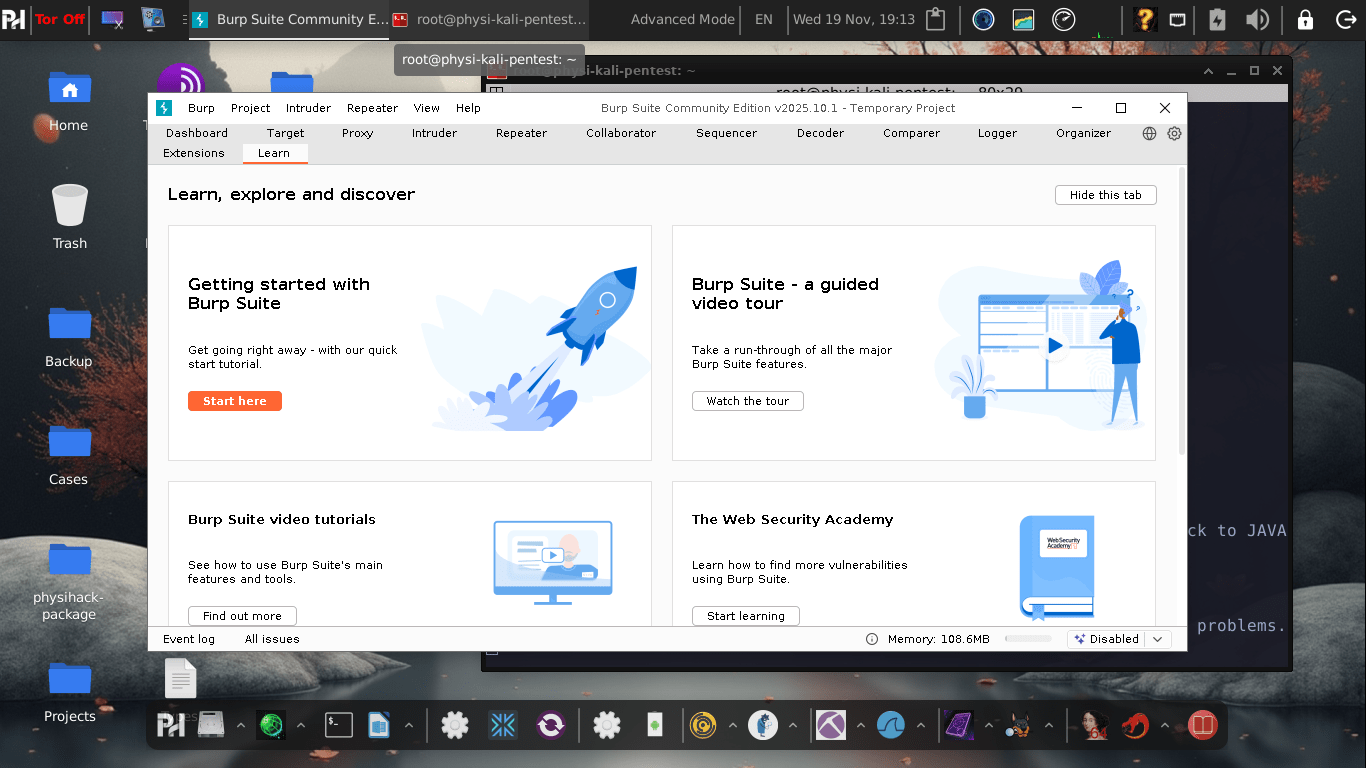Viewport: 1366px width, 768px height.
Task: Expand the chevron next to the dock terminal group
Action: [409, 725]
